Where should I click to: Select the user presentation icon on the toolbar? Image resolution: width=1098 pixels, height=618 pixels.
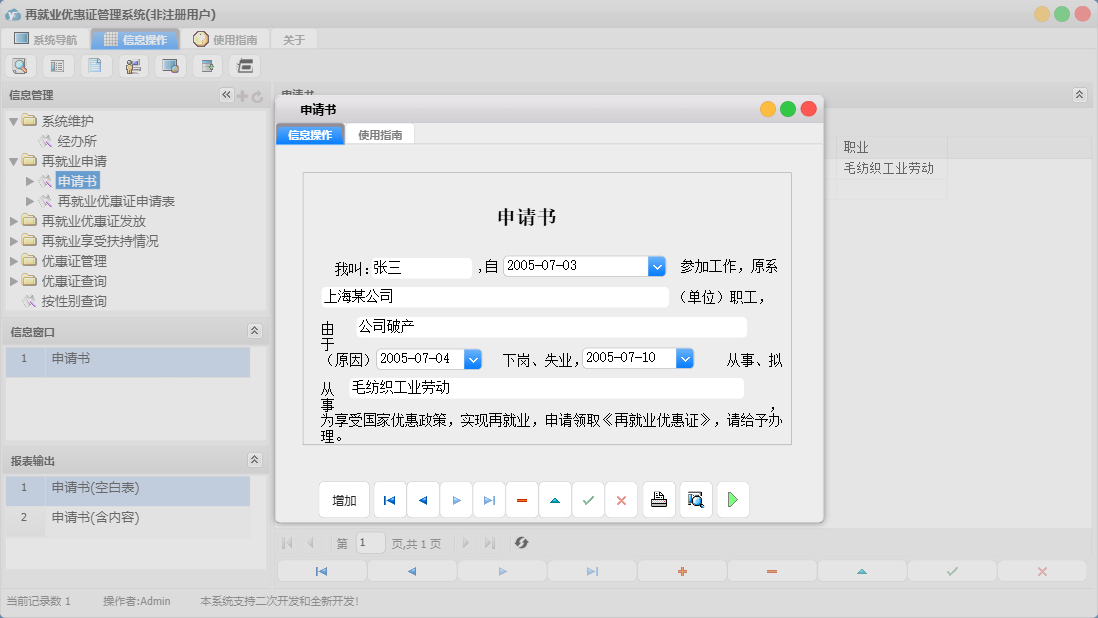click(133, 65)
